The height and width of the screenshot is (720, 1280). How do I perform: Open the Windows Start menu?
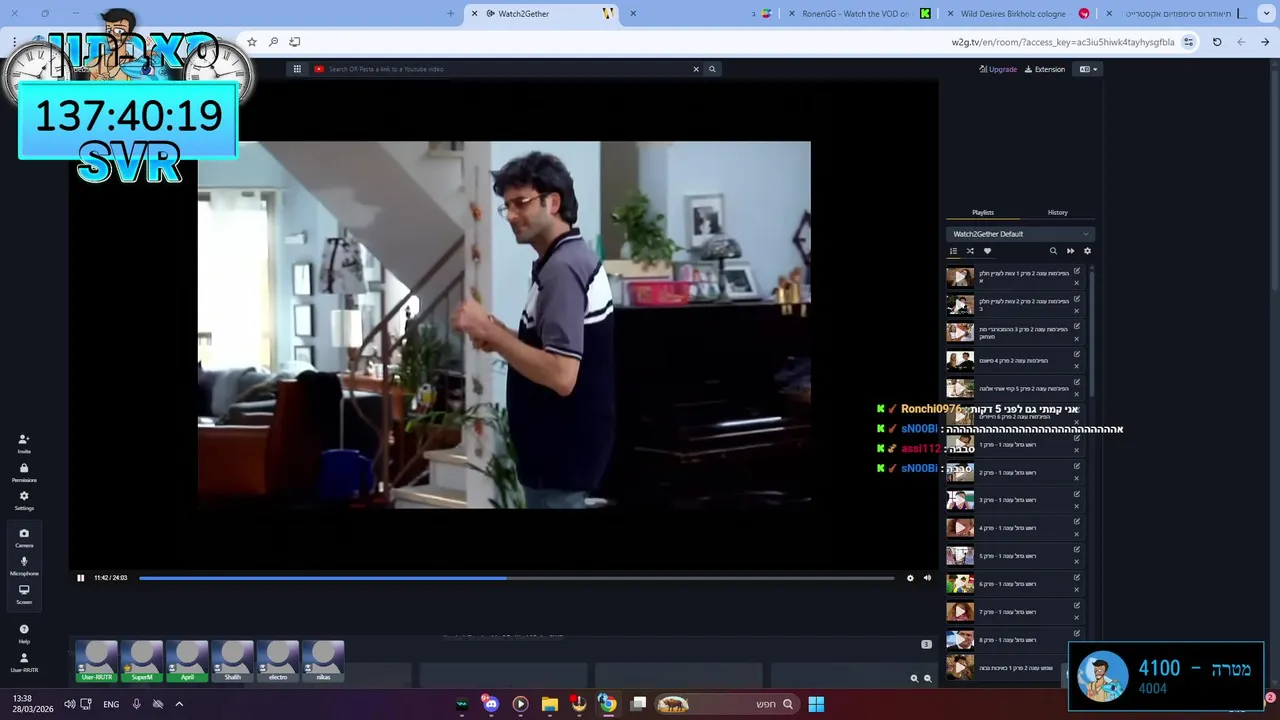click(x=816, y=704)
